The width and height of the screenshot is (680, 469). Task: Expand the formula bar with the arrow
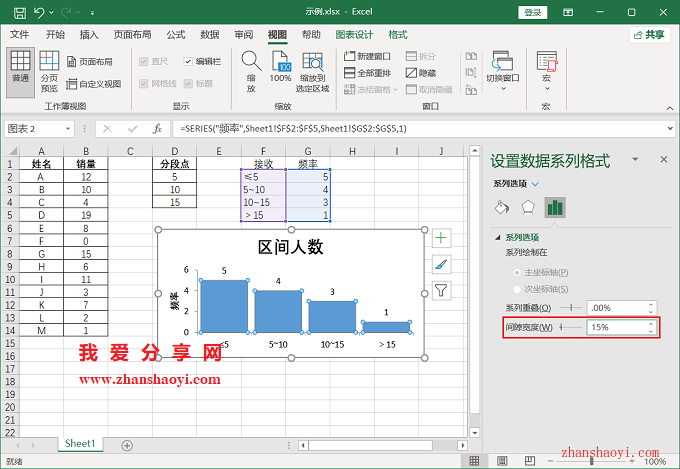coord(670,128)
